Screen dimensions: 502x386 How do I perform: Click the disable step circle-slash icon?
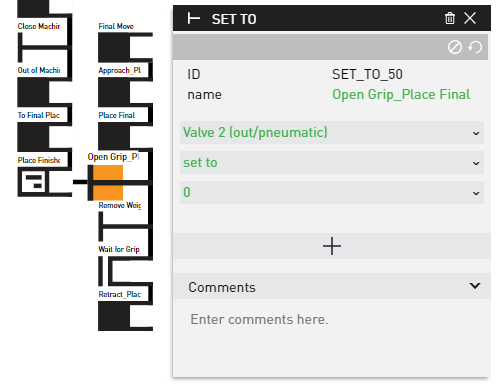click(x=455, y=47)
